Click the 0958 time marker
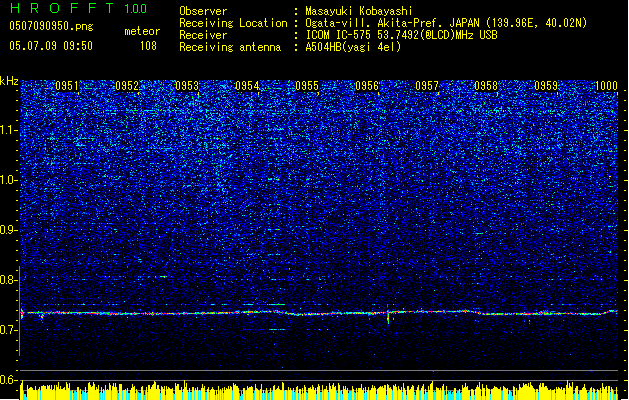Image resolution: width=629 pixels, height=400 pixels. [486, 86]
